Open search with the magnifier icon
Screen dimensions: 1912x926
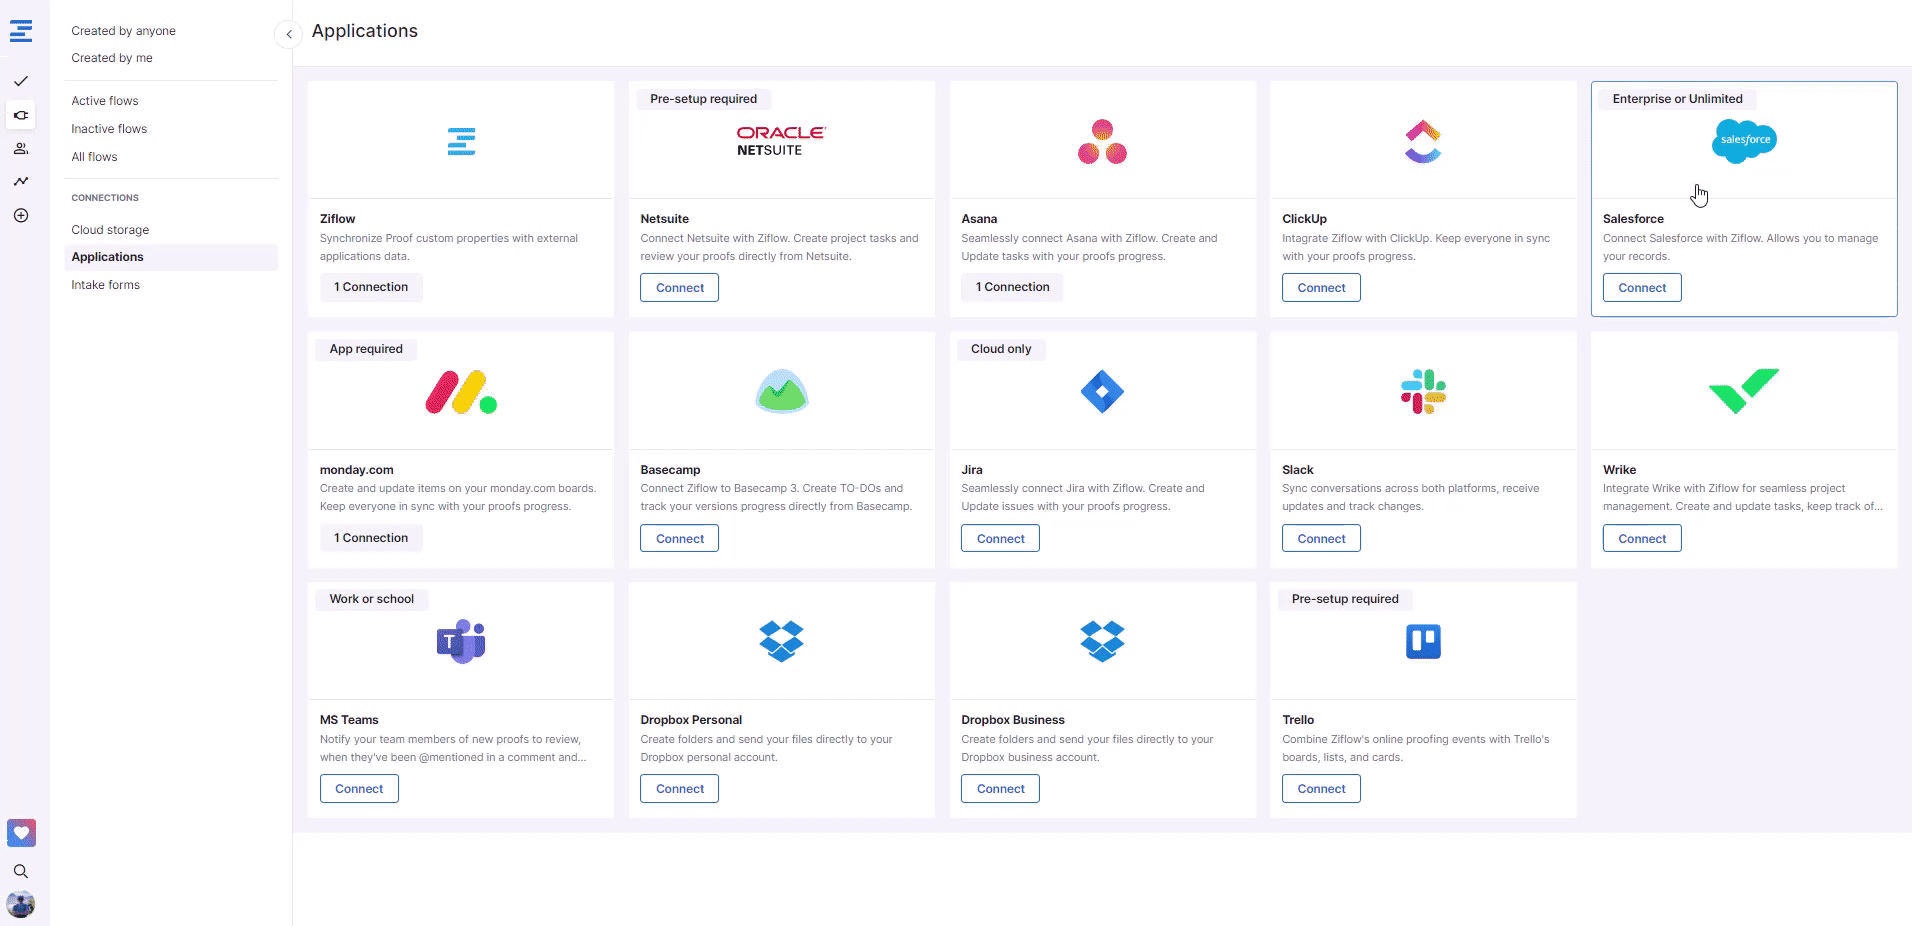pos(21,871)
